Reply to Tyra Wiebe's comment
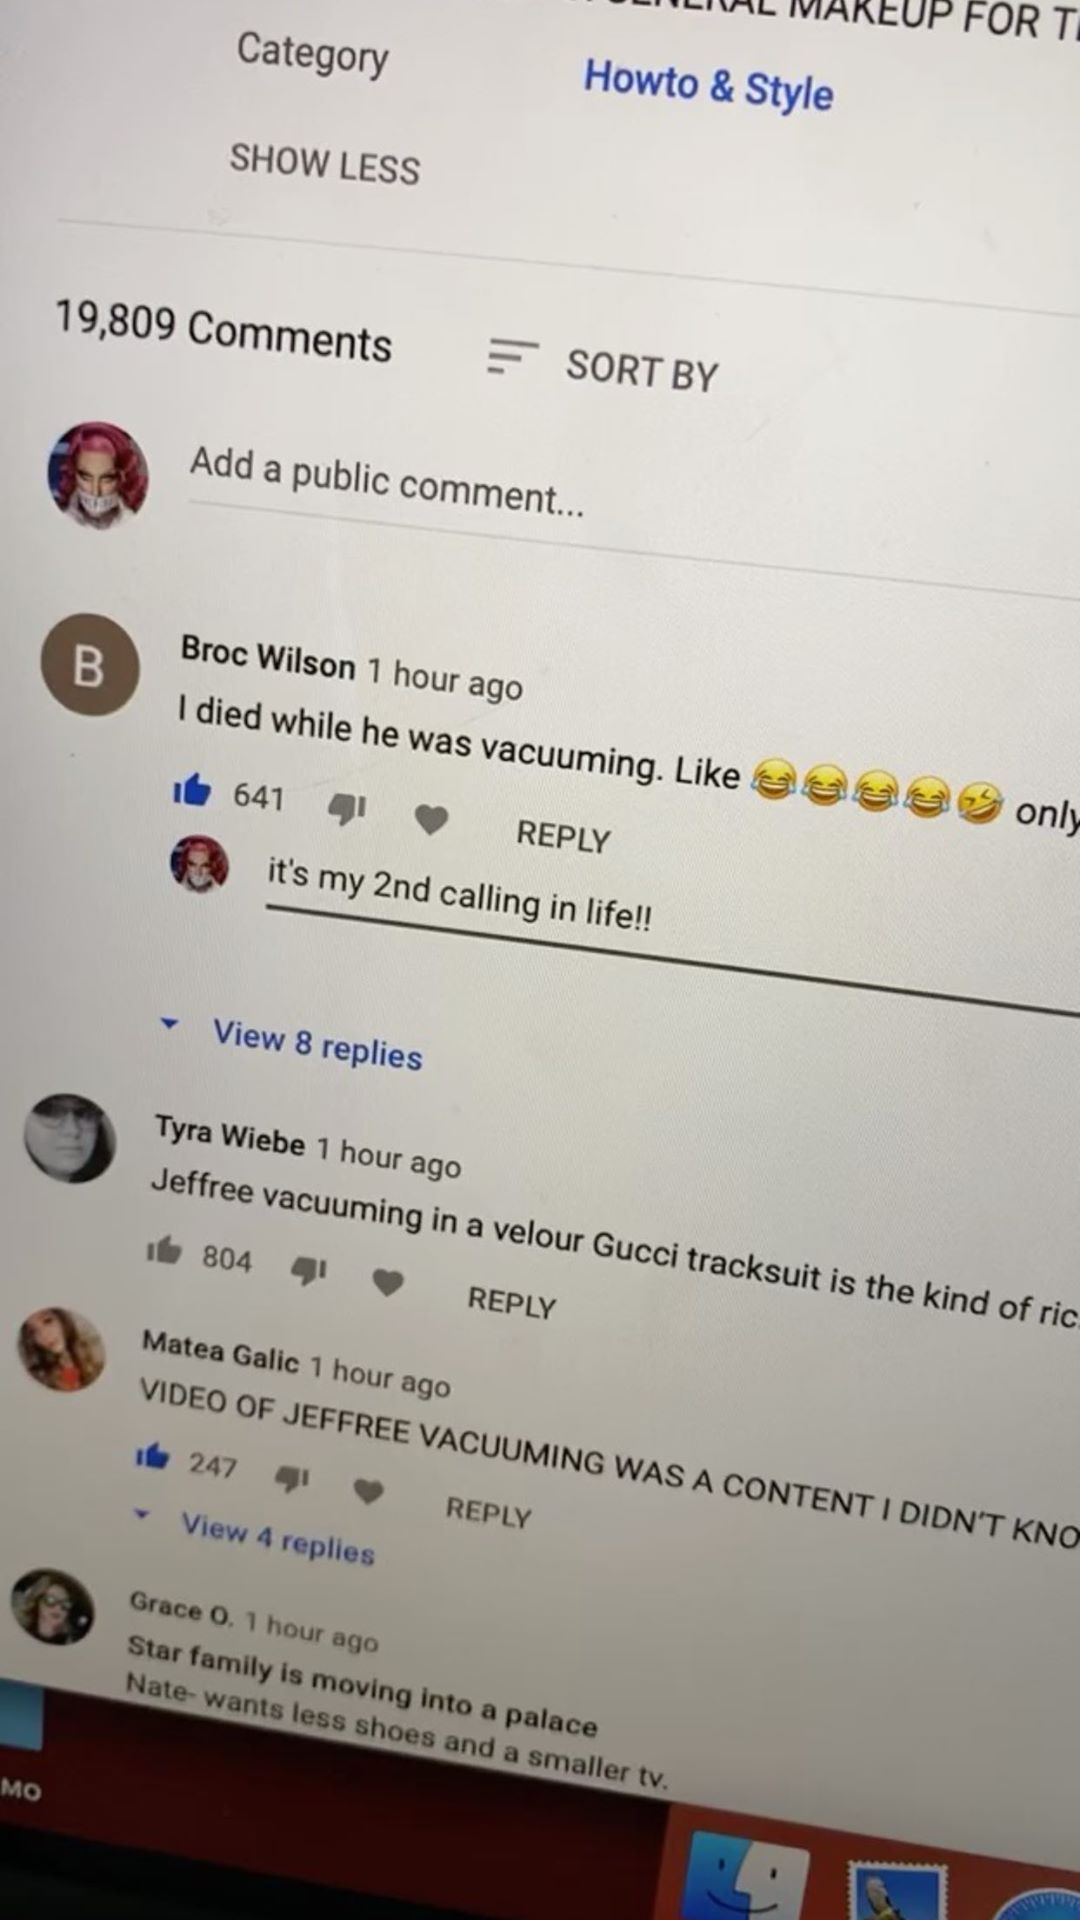Screen dimensions: 1080x1920 (512, 1301)
